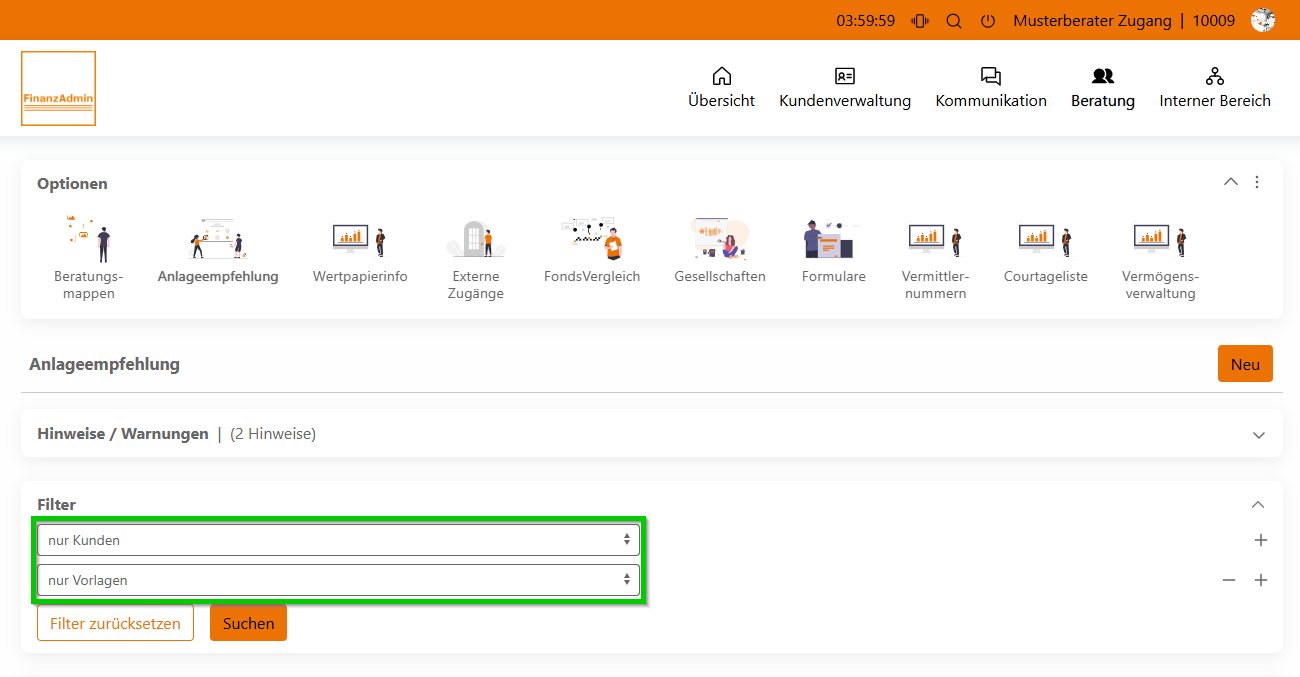1300x677 pixels.
Task: Collapse the Optionen panel
Action: 1230,182
